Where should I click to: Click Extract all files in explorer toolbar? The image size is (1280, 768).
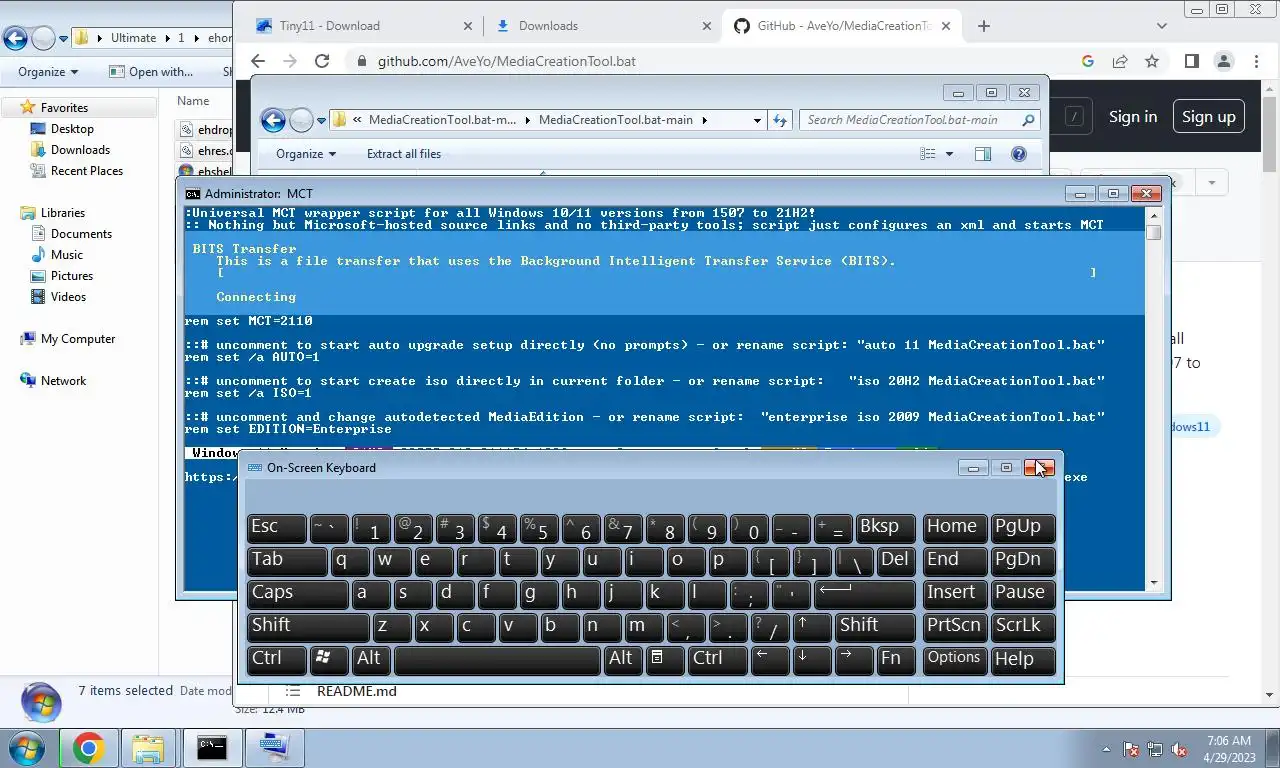click(x=404, y=154)
